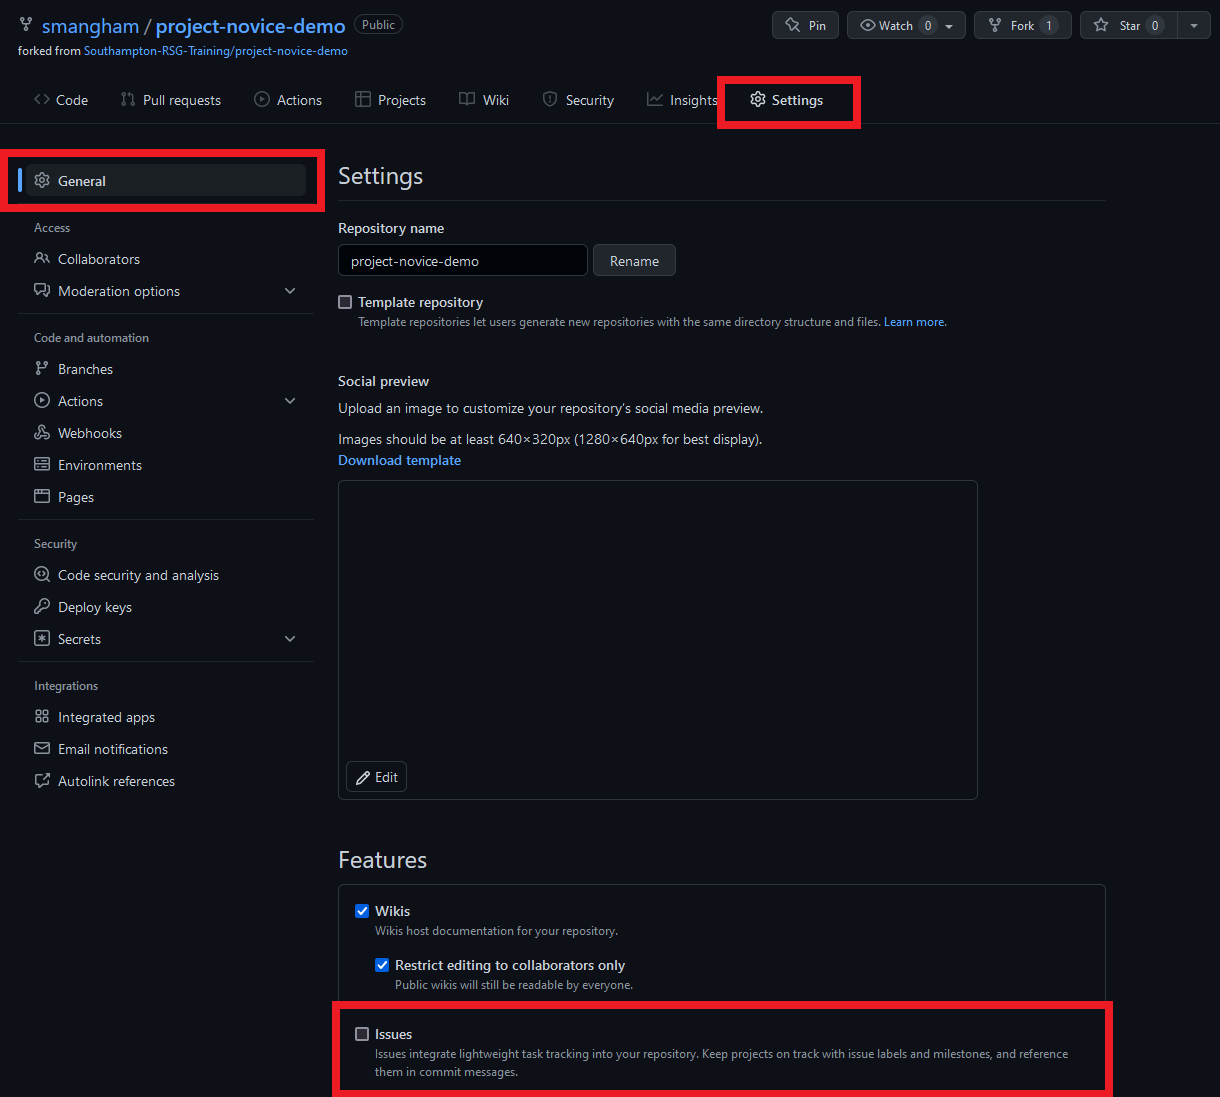Viewport: 1220px width, 1097px height.
Task: Click the Email notifications envelope icon
Action: pyautogui.click(x=42, y=749)
